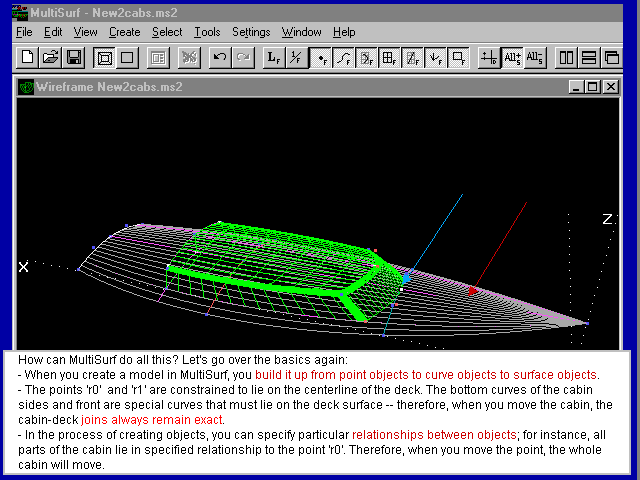Viewport: 640px width, 480px height.
Task: Open the Tools menu
Action: pyautogui.click(x=207, y=32)
